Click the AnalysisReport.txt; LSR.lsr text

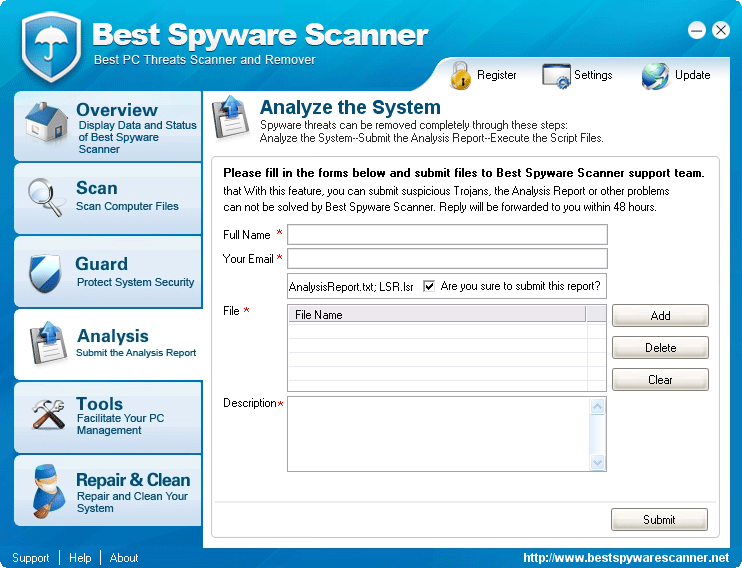tap(351, 287)
